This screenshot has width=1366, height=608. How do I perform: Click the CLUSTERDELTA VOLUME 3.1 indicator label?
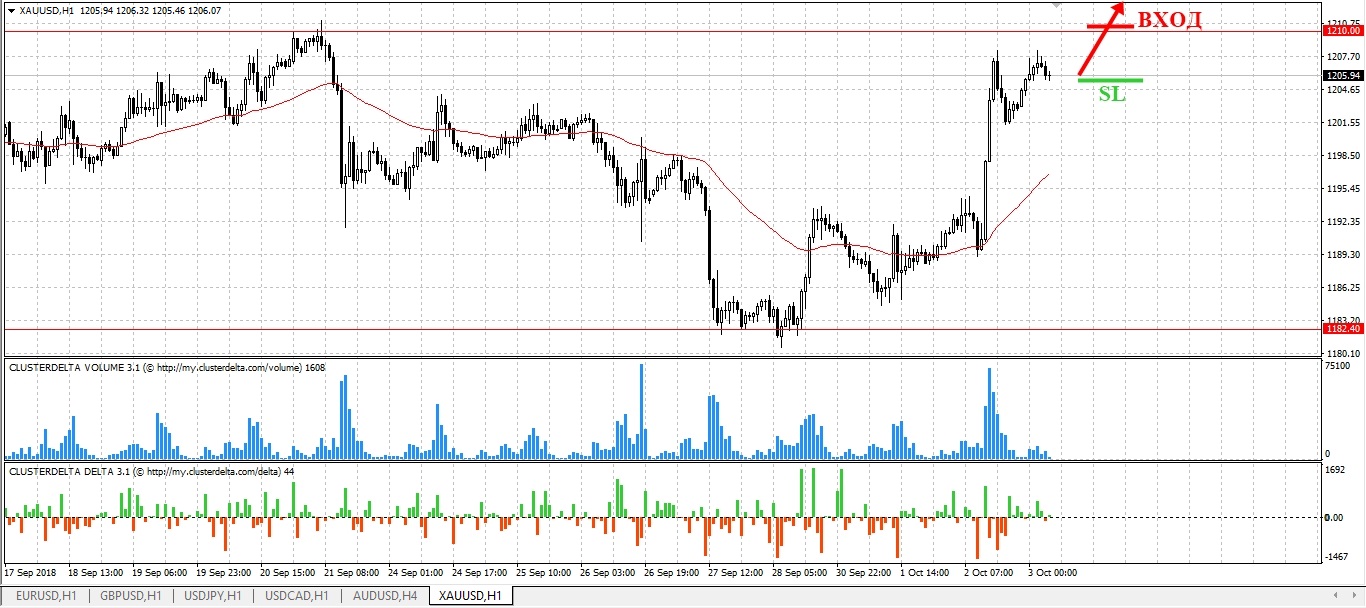(x=166, y=368)
